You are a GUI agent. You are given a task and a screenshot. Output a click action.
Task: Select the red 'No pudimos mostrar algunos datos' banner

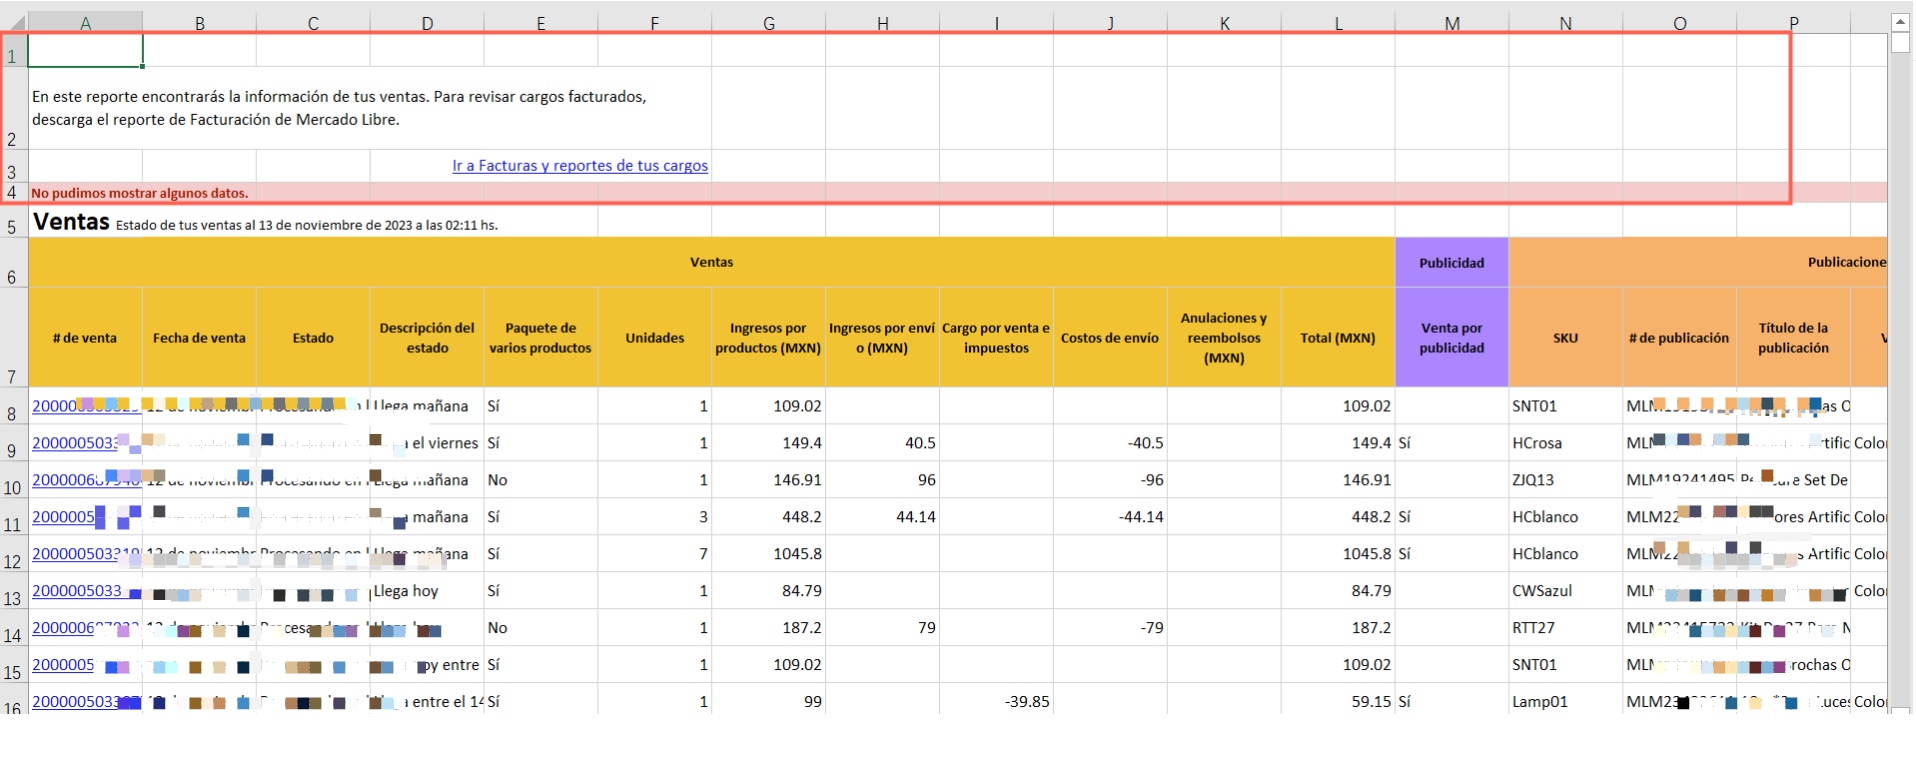click(x=140, y=193)
